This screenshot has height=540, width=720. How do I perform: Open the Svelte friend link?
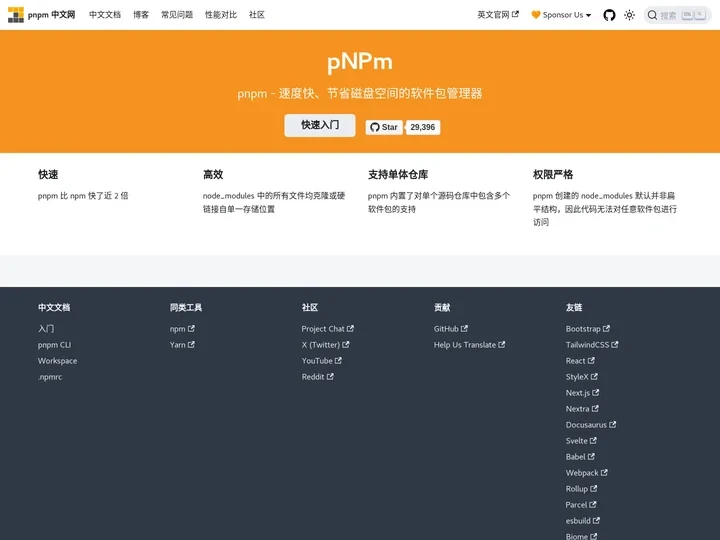pos(581,441)
